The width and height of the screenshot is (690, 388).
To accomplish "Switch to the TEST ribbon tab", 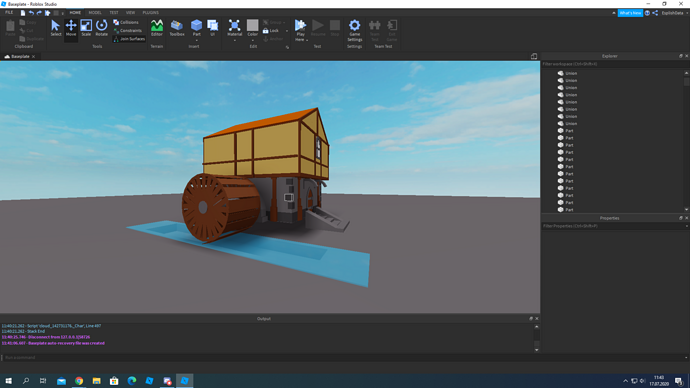I will [x=114, y=13].
